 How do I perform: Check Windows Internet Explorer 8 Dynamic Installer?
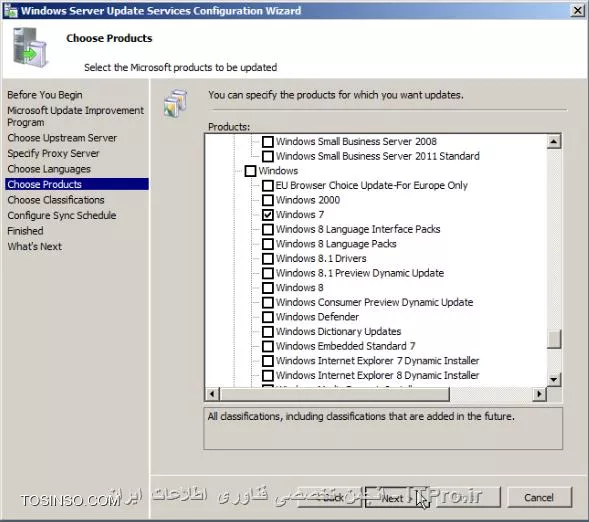268,376
